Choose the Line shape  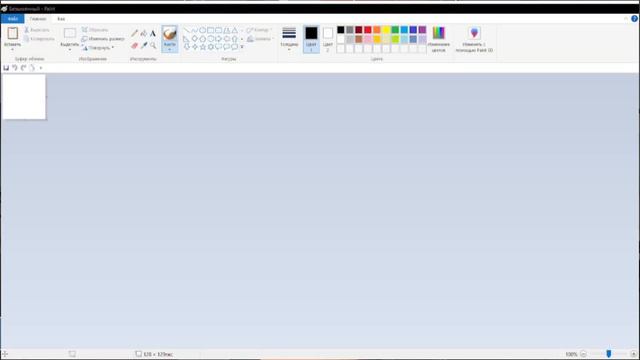point(187,30)
